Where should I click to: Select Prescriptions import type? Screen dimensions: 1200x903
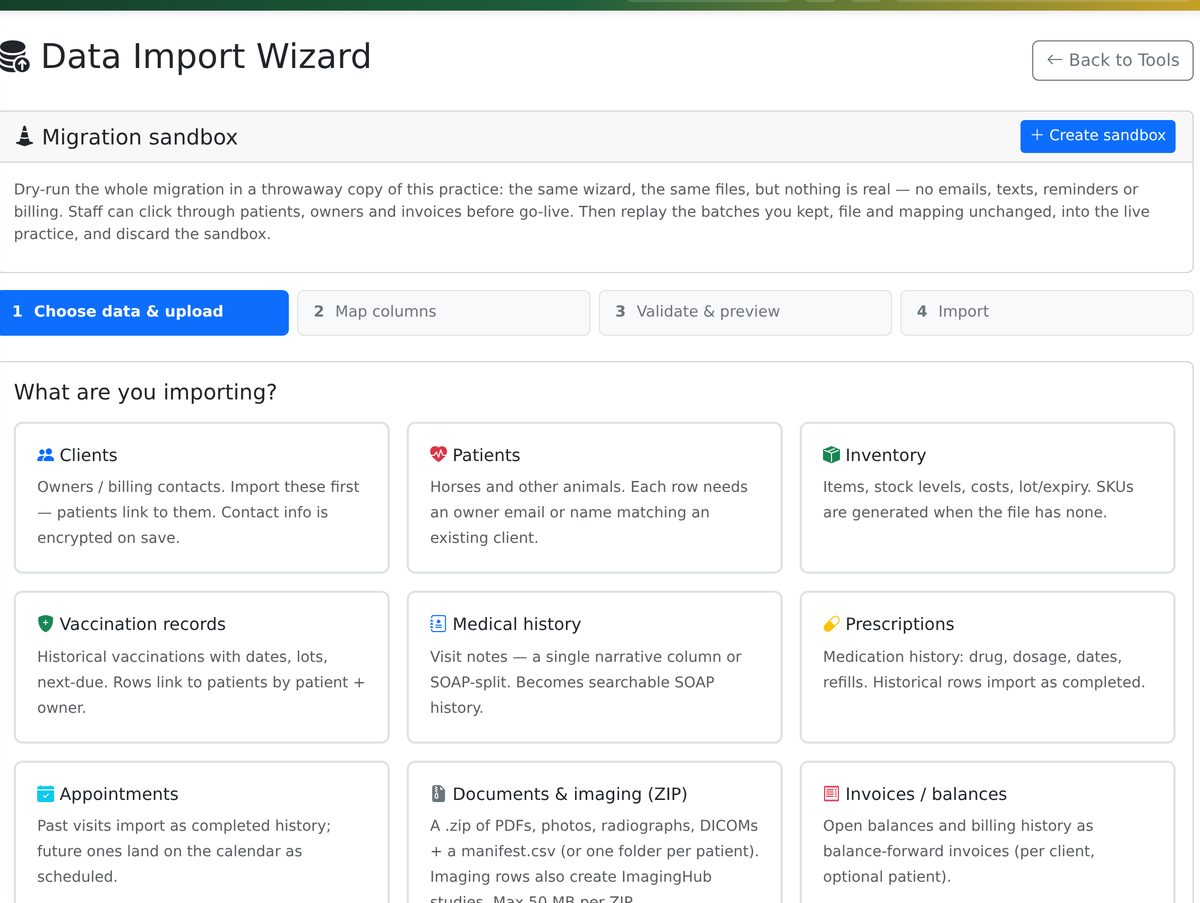987,667
